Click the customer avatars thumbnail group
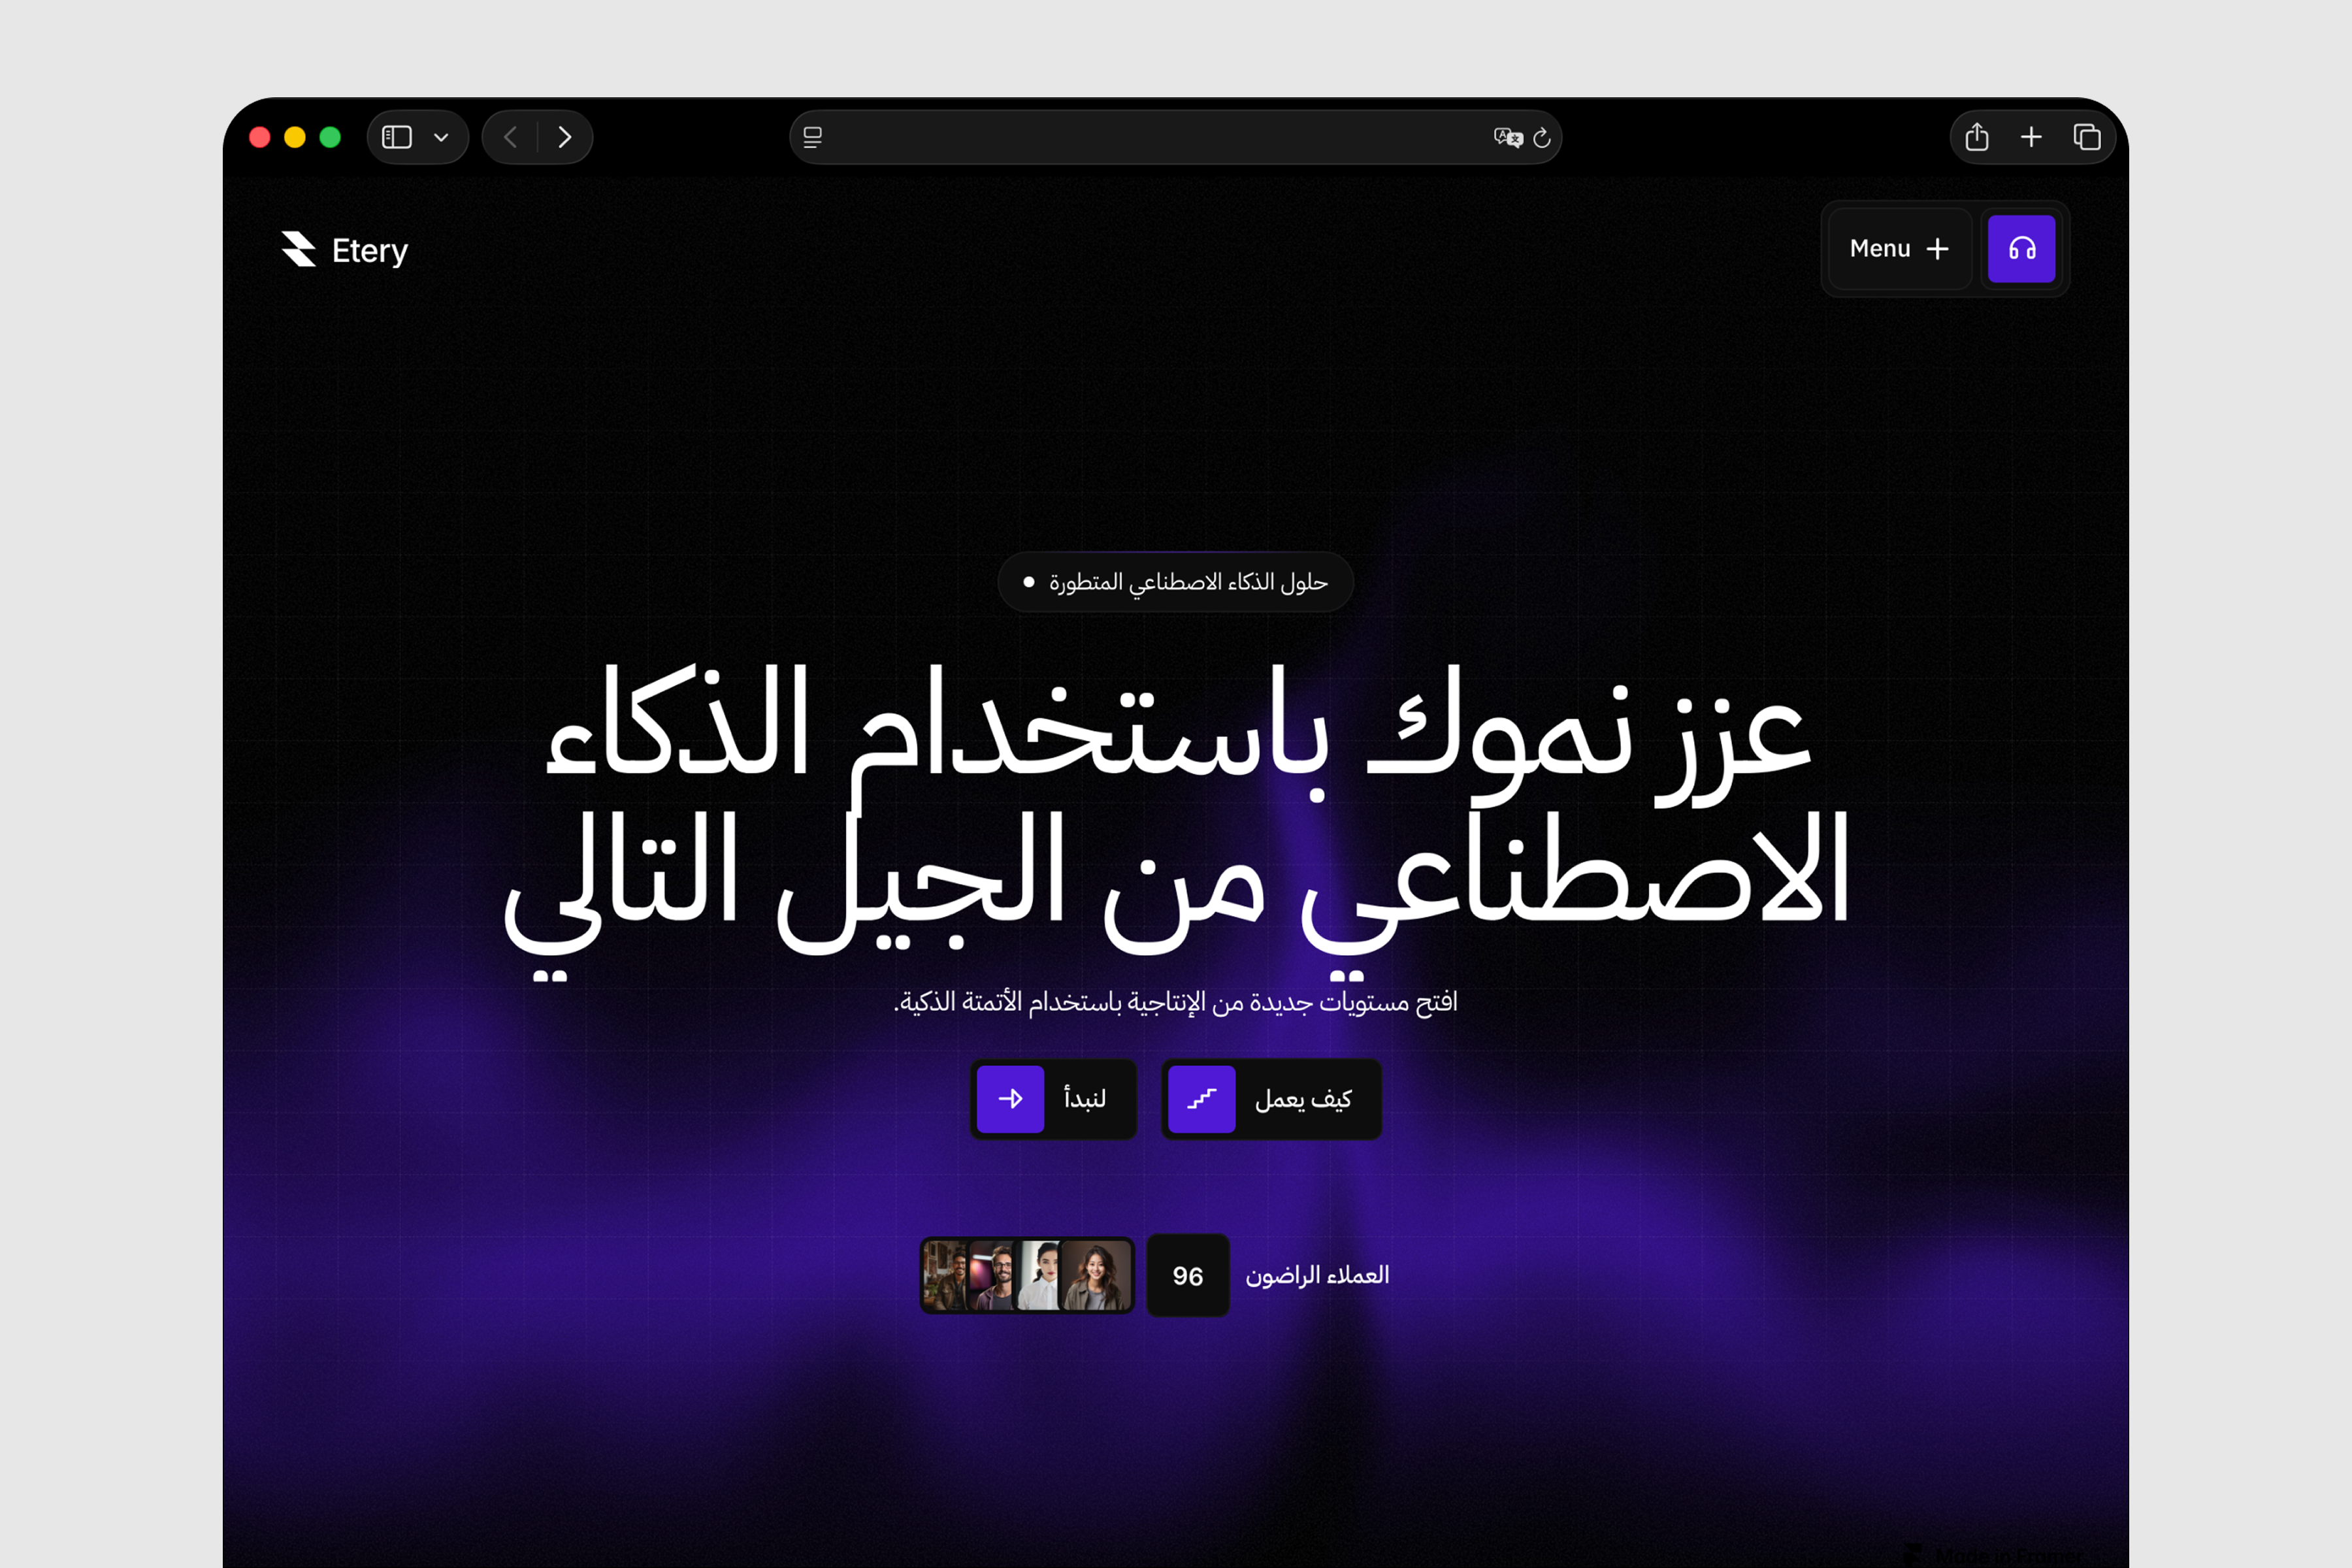The height and width of the screenshot is (1568, 2352). pyautogui.click(x=1027, y=1275)
